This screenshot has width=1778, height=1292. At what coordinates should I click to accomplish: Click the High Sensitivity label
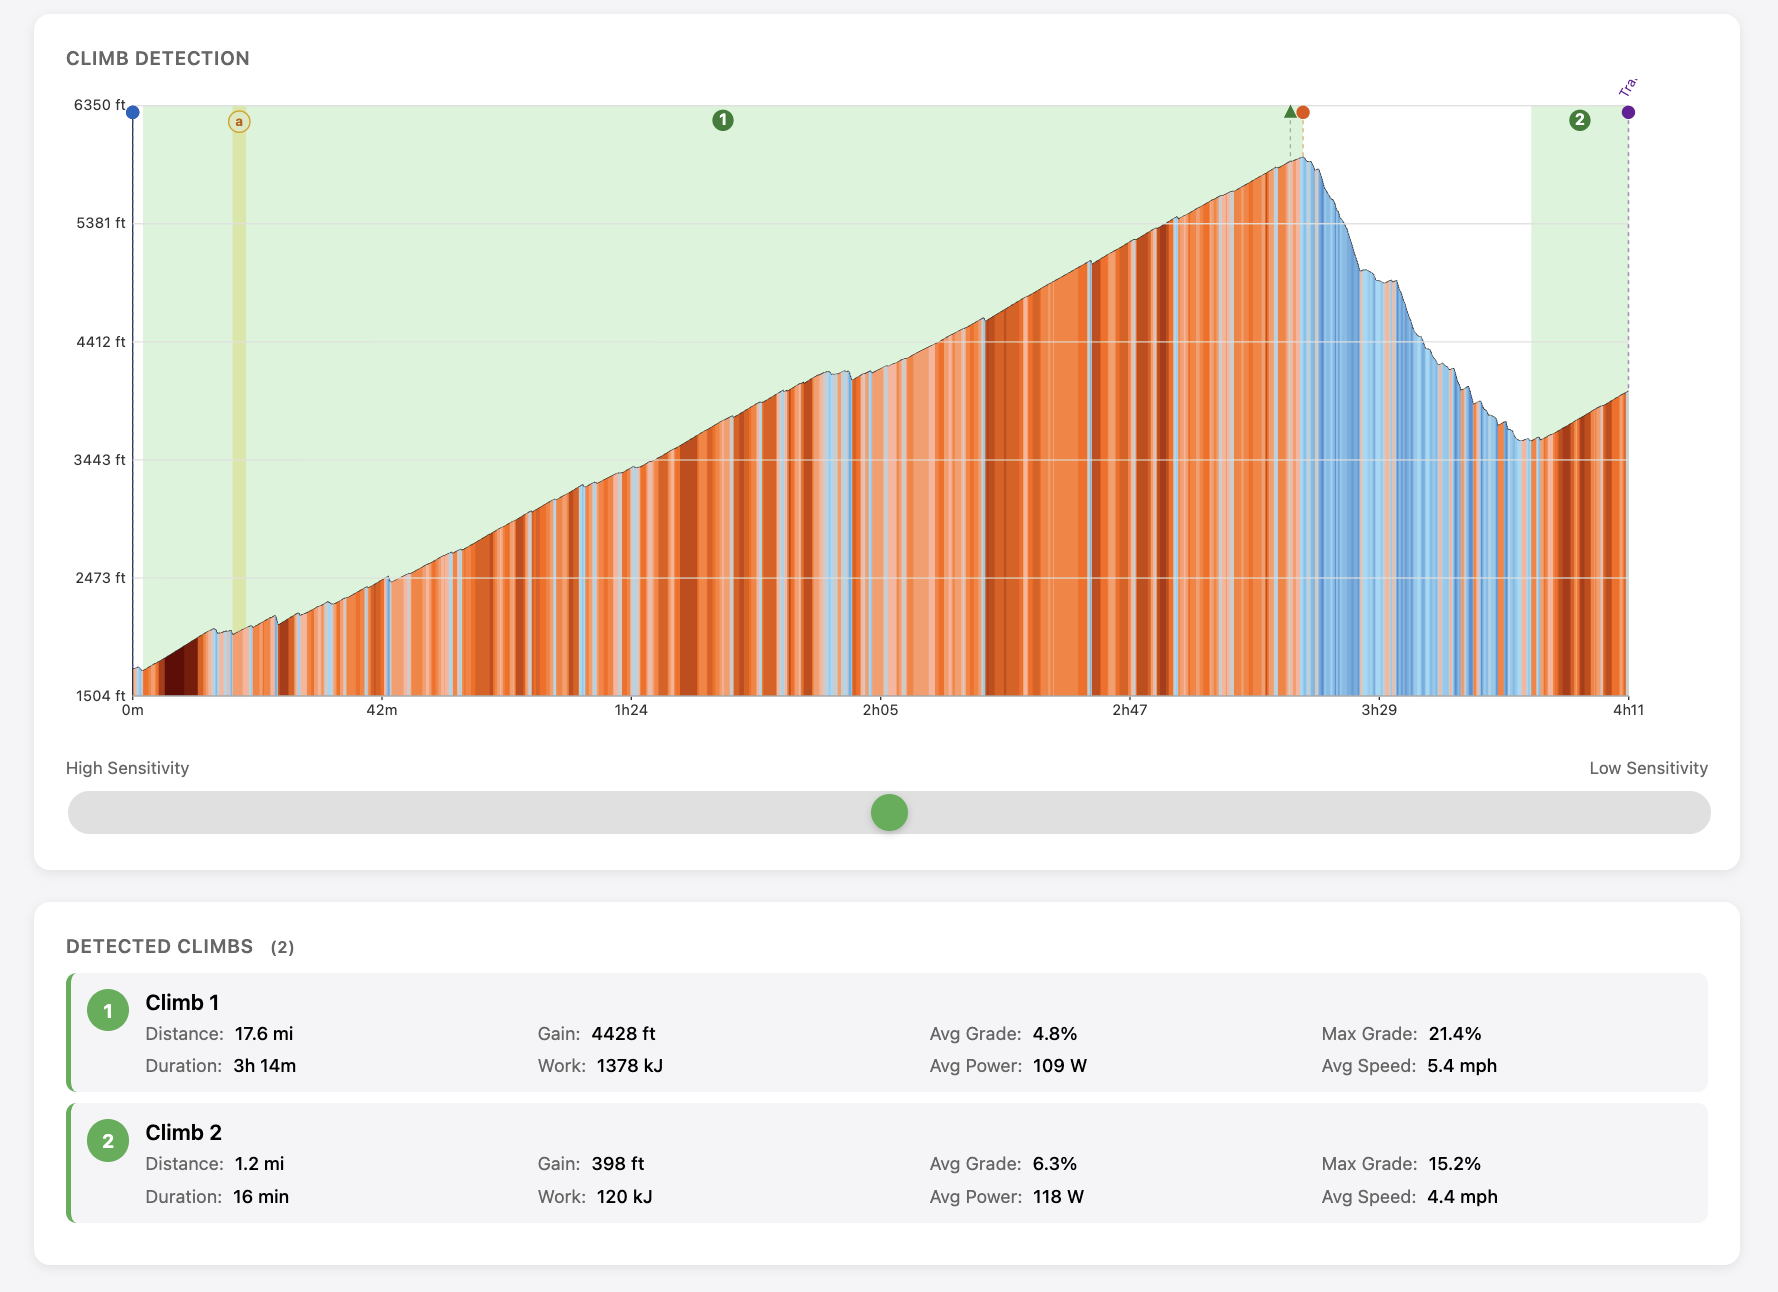point(127,768)
